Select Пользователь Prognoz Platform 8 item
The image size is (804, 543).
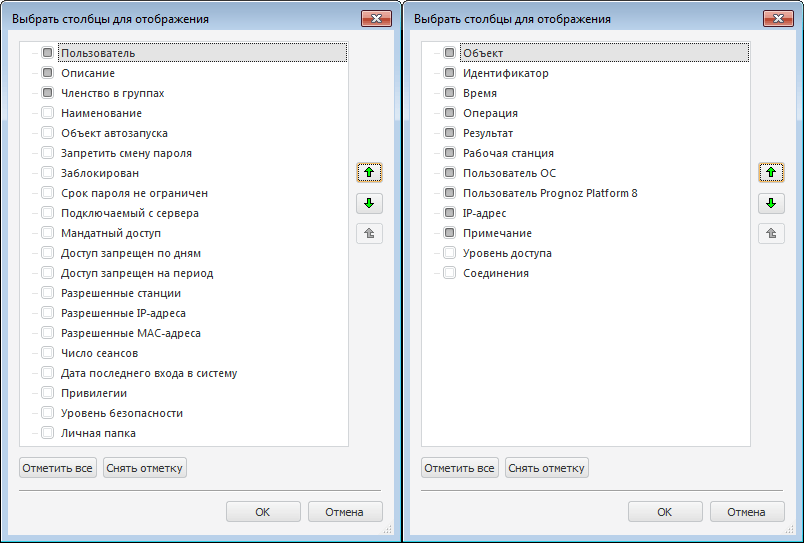[x=549, y=193]
